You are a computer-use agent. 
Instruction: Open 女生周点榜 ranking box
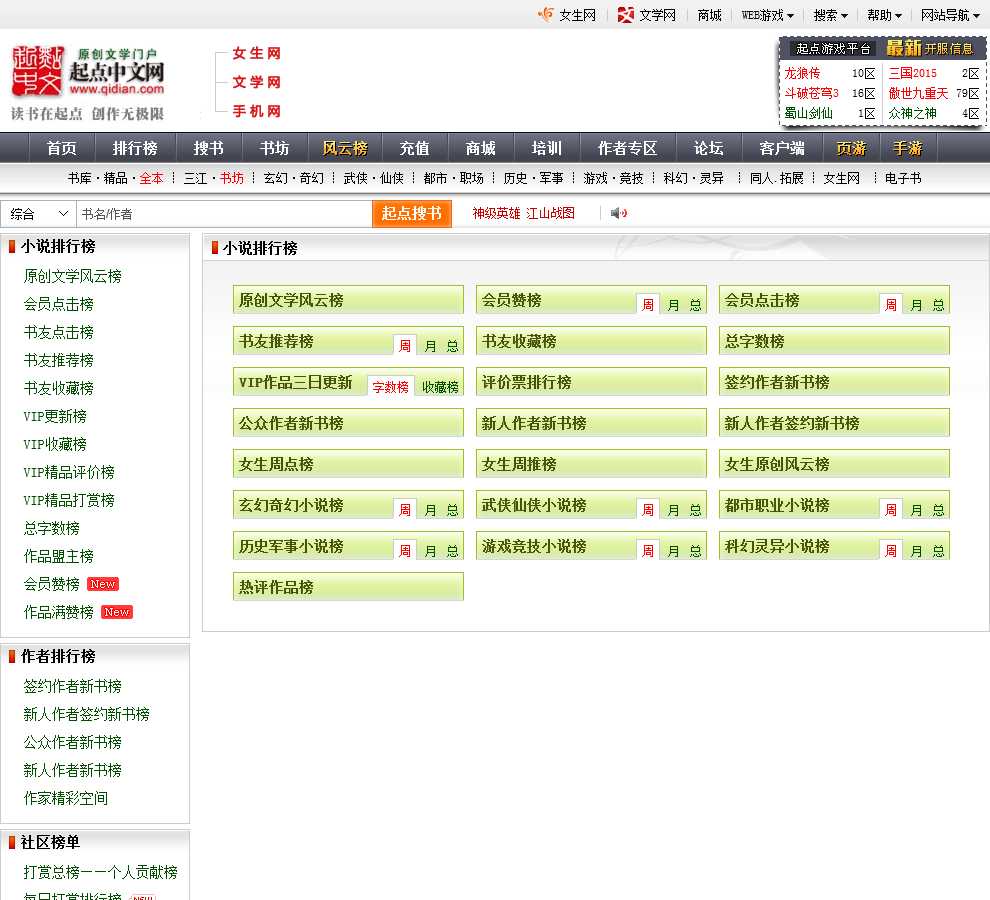pyautogui.click(x=348, y=464)
